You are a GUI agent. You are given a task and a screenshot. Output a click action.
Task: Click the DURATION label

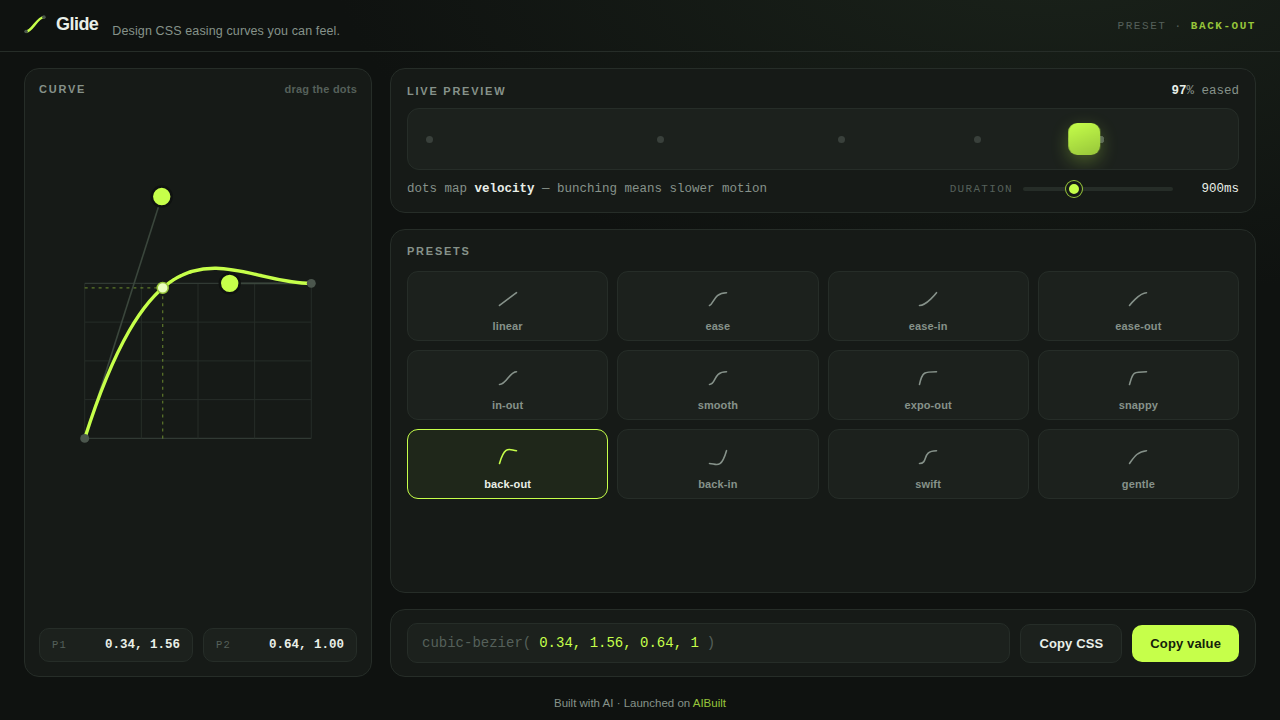[981, 189]
